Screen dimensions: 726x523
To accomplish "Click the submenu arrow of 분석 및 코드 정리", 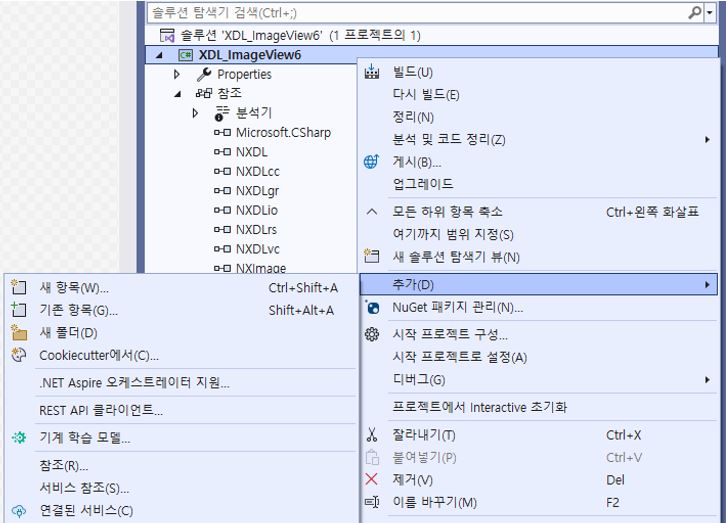I will [x=707, y=139].
